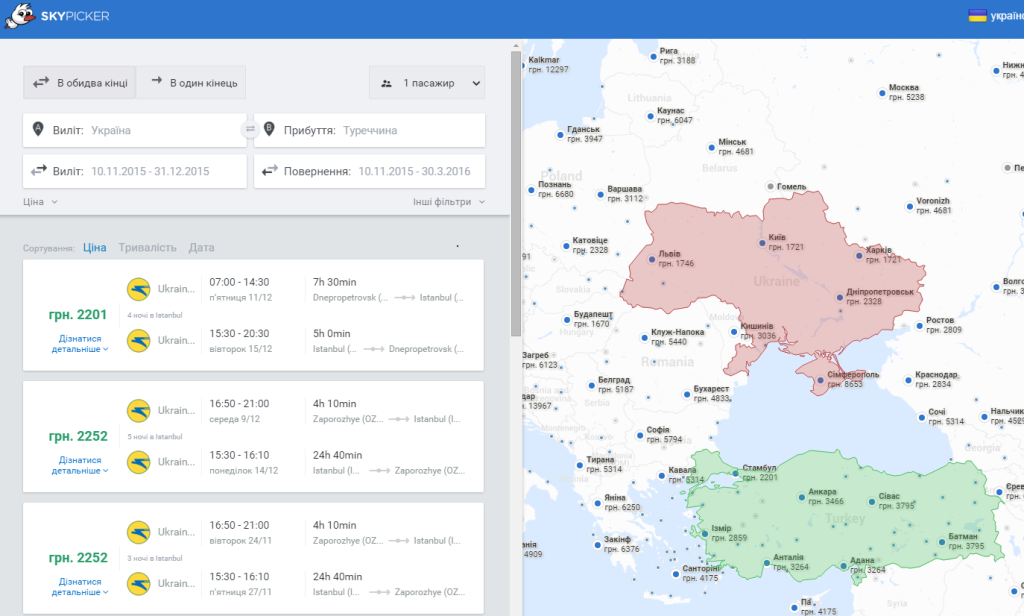Image resolution: width=1024 pixels, height=616 pixels.
Task: Click the airline logo for the понеділок 14/12 flight
Action: [138, 462]
